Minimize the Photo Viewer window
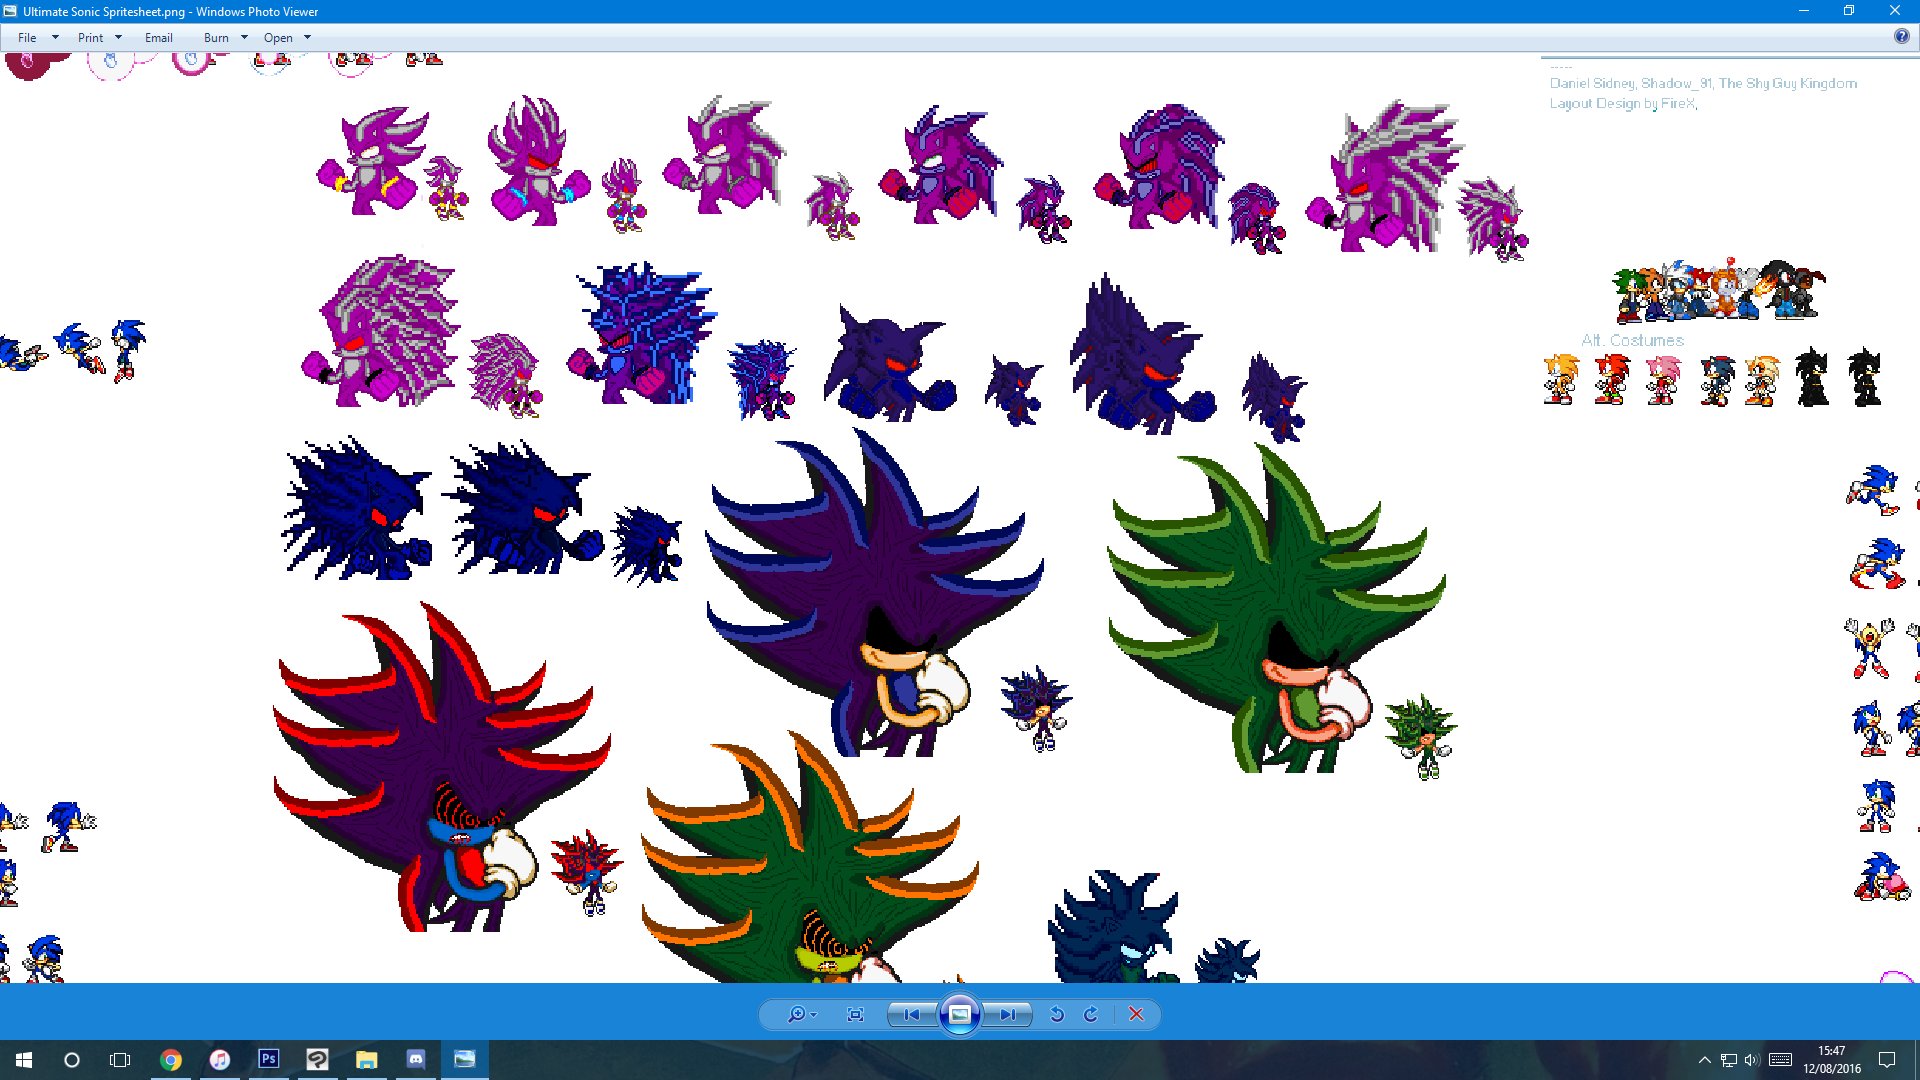Screen dimensions: 1920x1080 tap(1804, 11)
